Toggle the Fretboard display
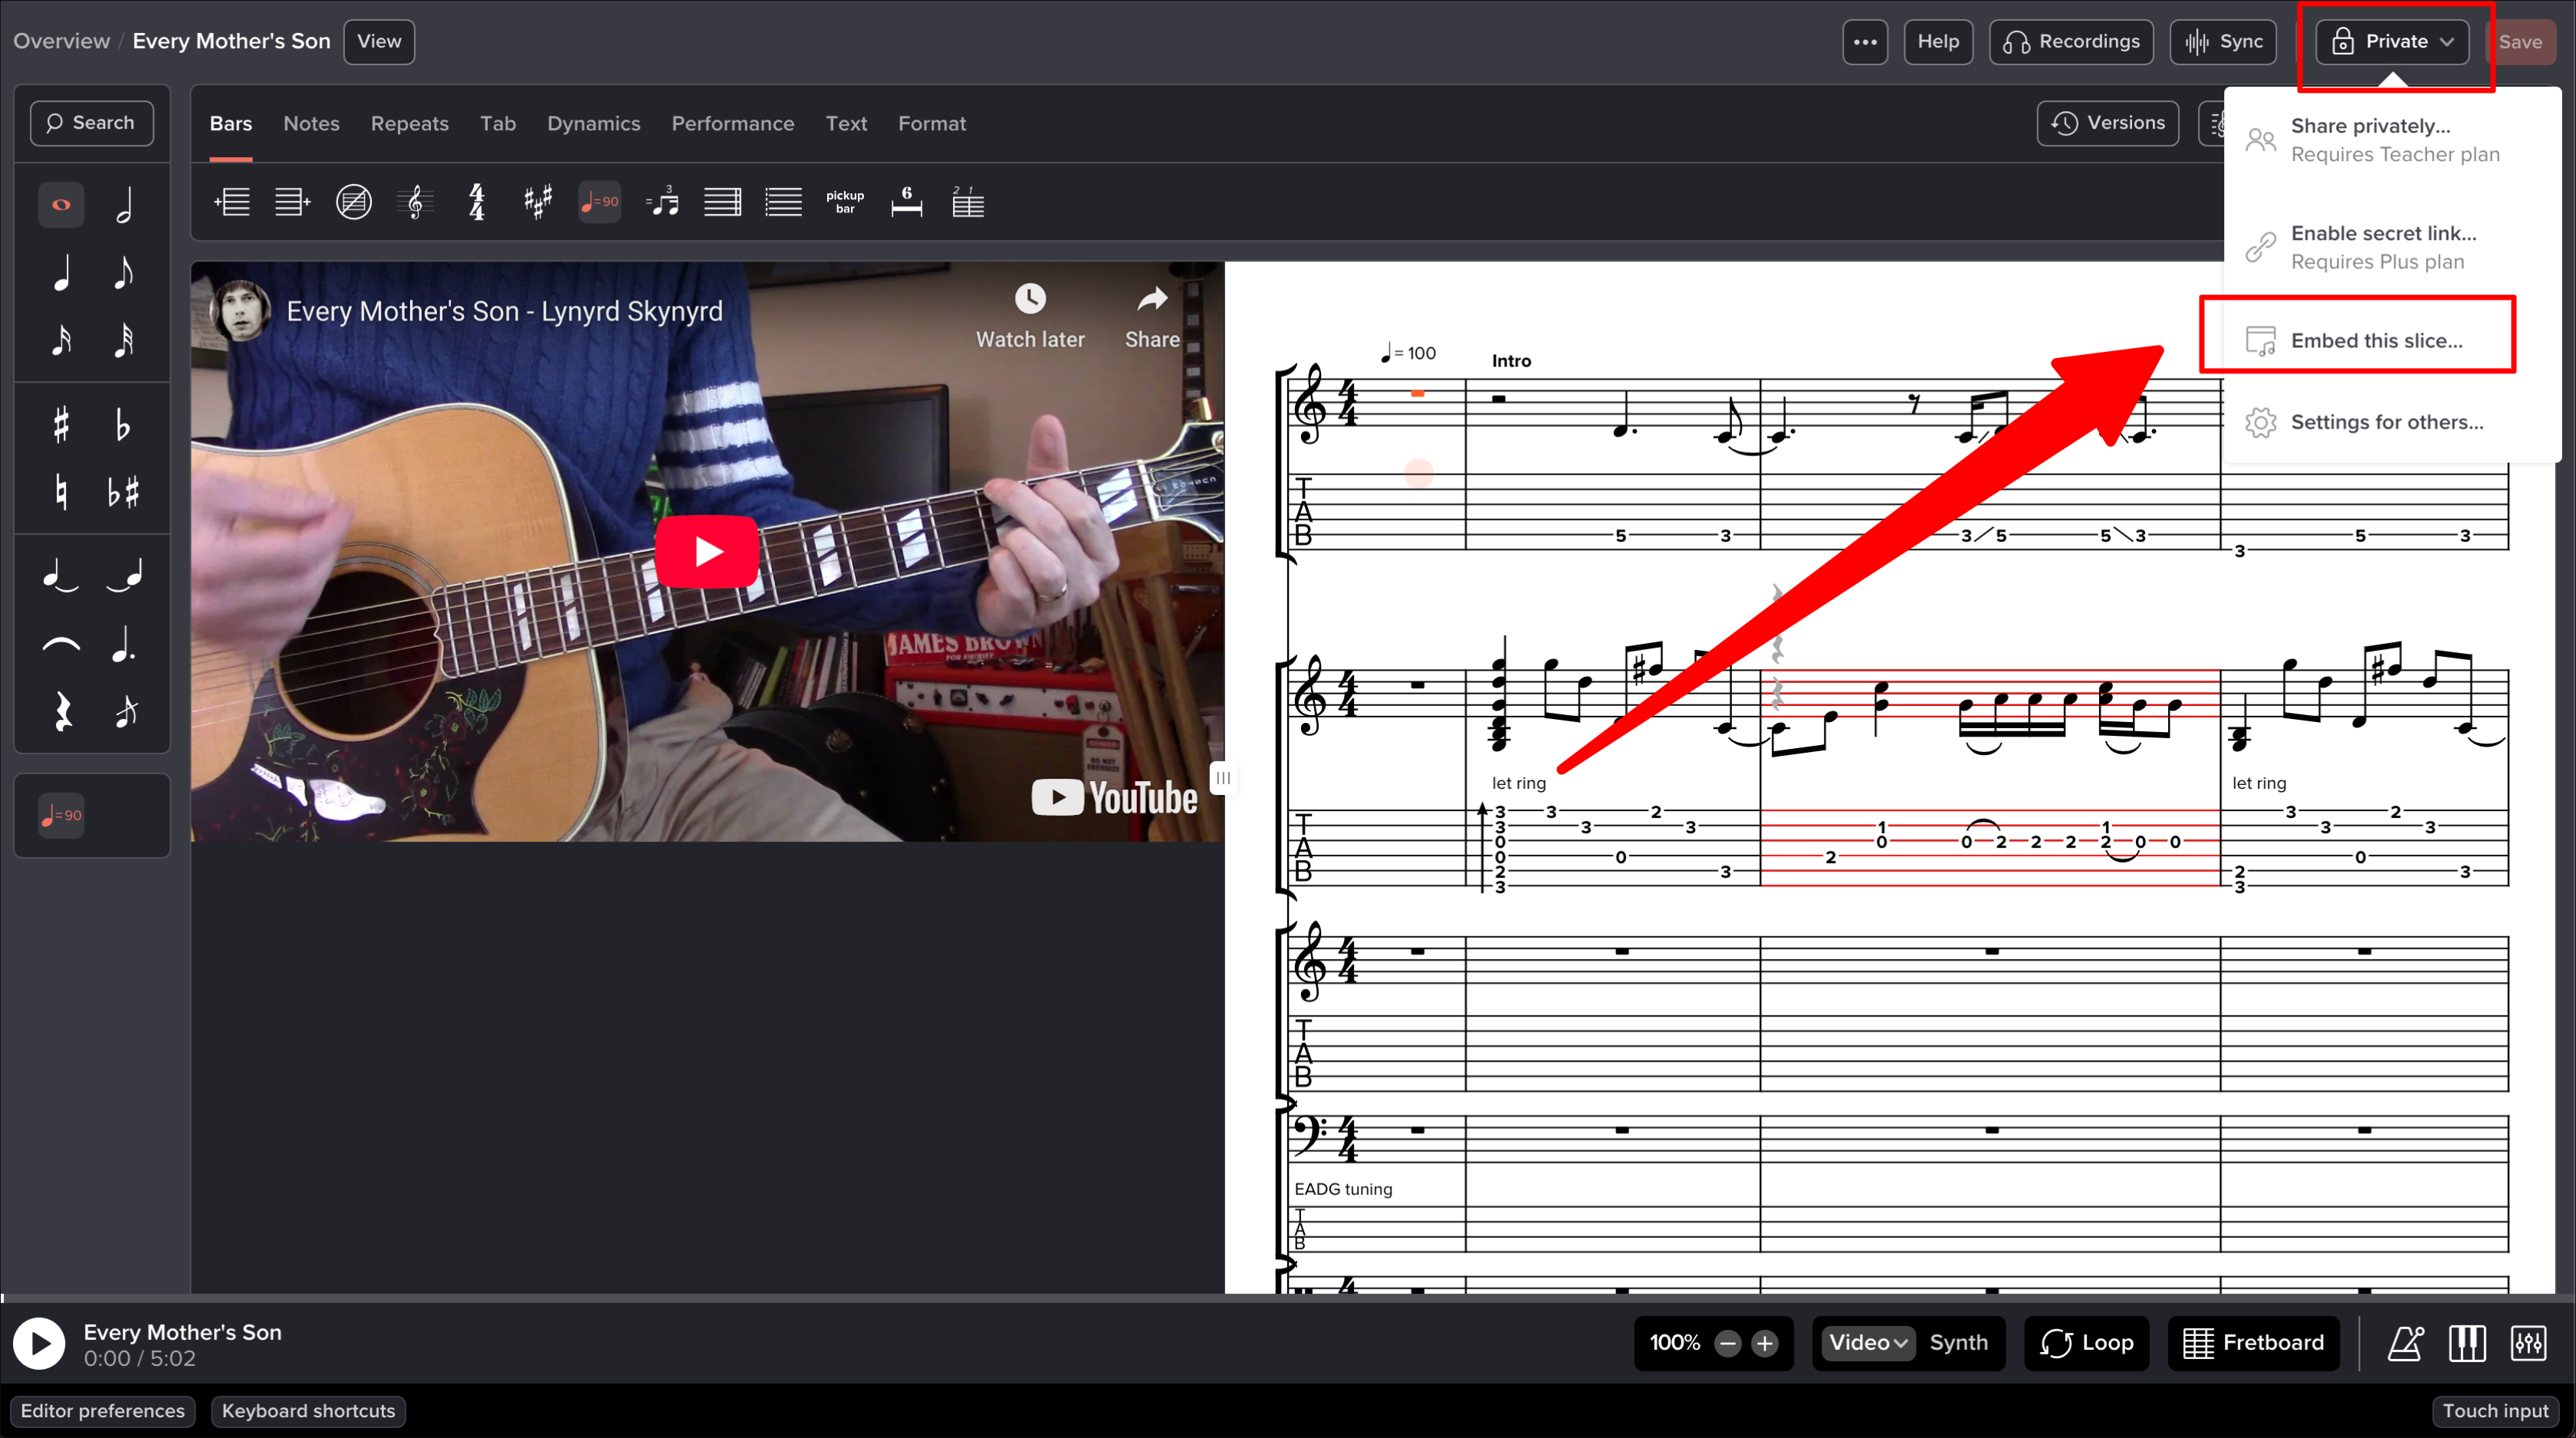 click(2254, 1343)
